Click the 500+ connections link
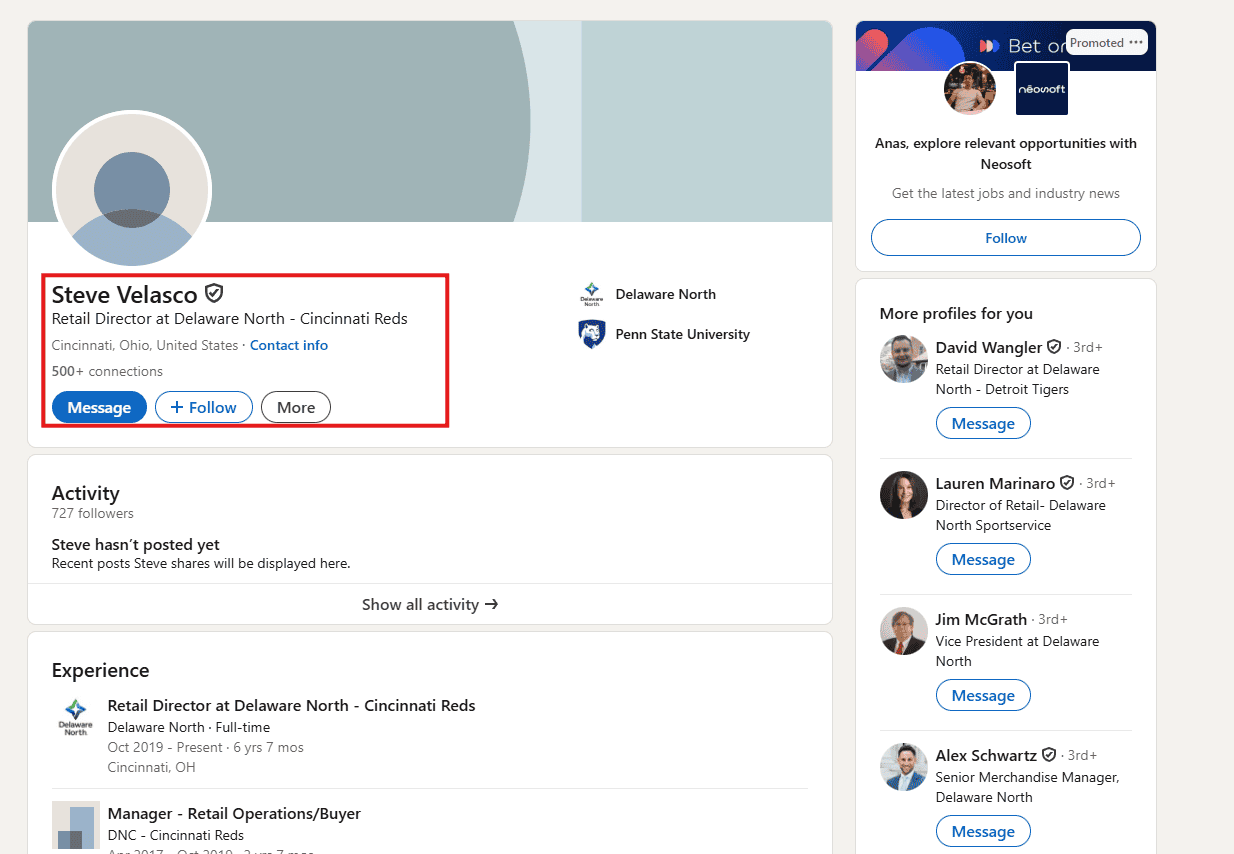The height and width of the screenshot is (854, 1234). (107, 371)
